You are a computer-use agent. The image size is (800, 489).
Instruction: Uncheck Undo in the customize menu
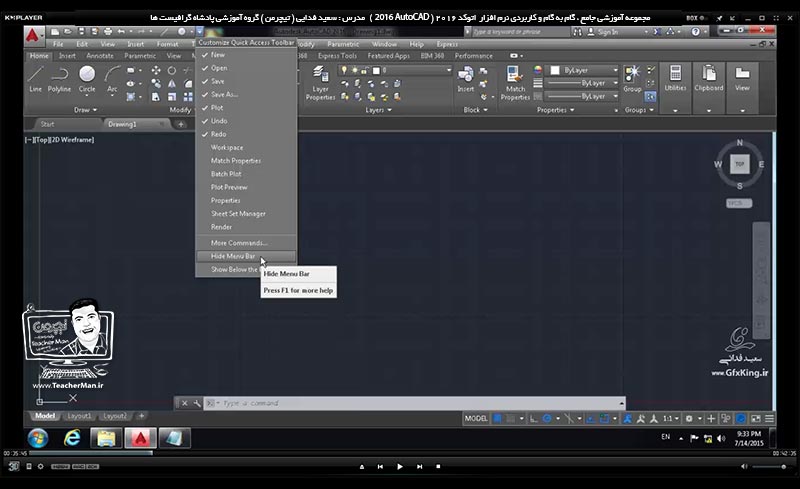pyautogui.click(x=246, y=121)
